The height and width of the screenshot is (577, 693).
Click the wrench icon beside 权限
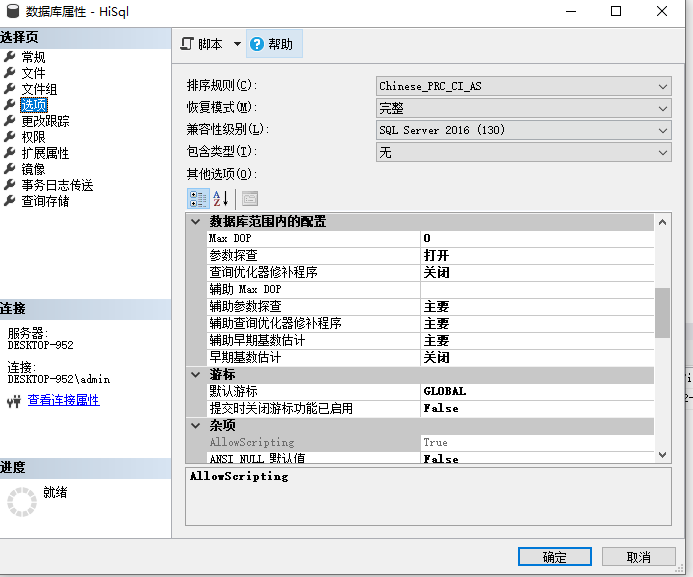click(x=10, y=137)
